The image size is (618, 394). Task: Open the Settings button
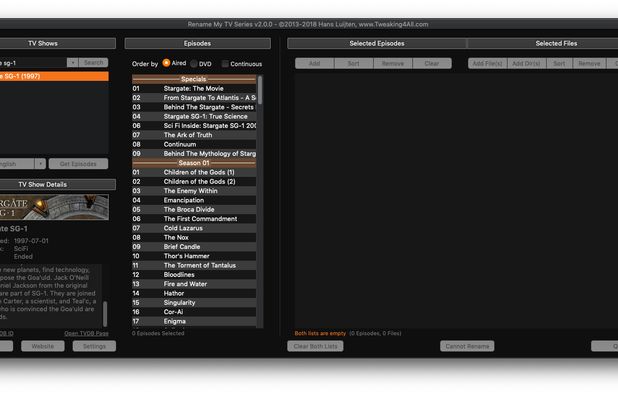[x=94, y=346]
